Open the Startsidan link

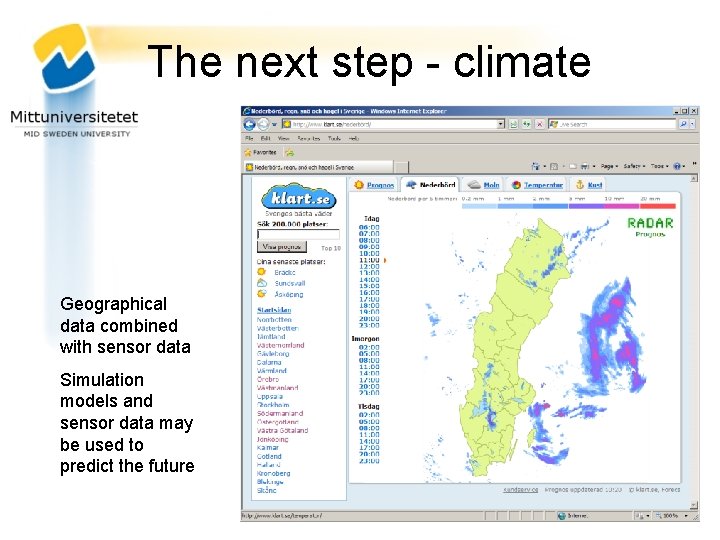274,310
